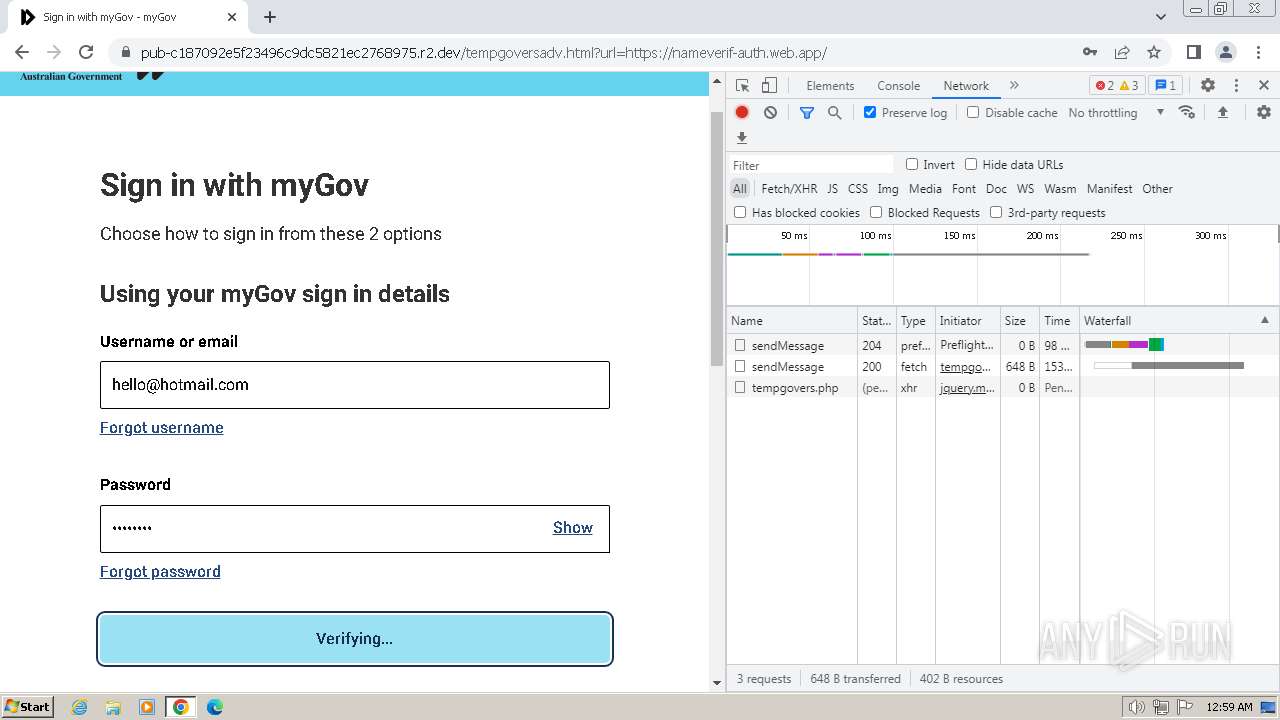The width and height of the screenshot is (1280, 720).
Task: Filter requests by Fetch/XHR
Action: [789, 189]
